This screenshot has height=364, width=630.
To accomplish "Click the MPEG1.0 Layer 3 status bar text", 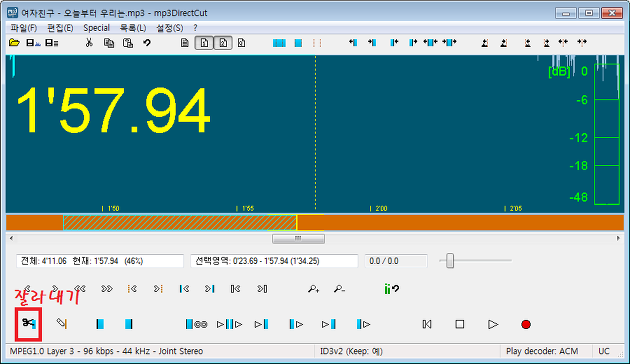I will 106,351.
